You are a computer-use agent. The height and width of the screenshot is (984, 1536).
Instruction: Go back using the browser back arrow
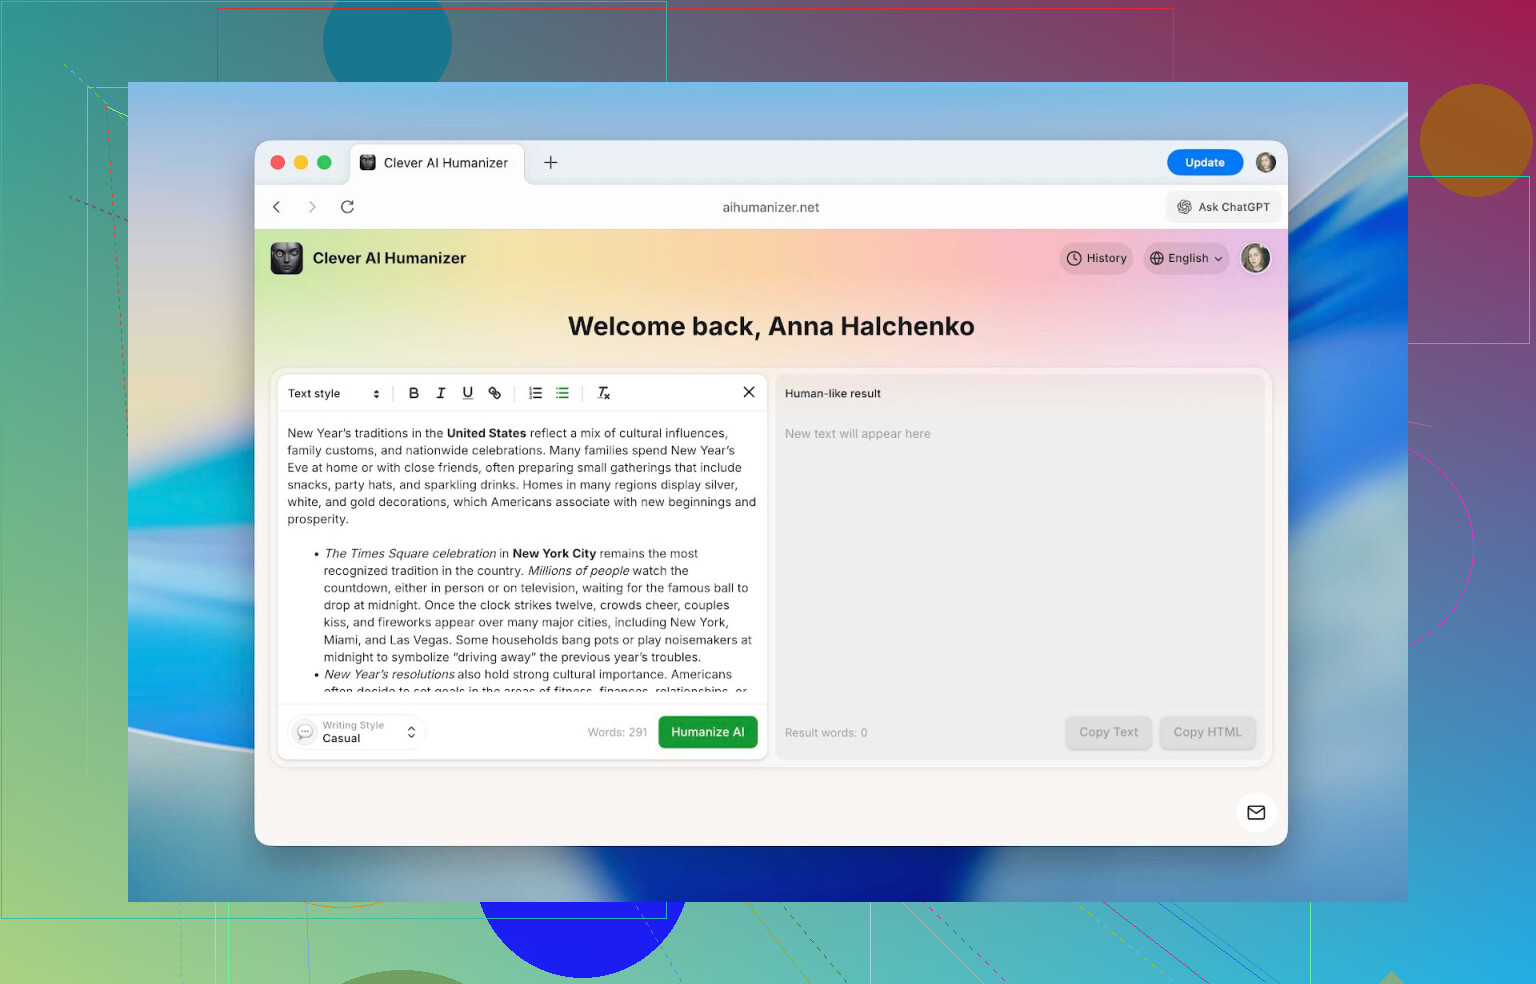coord(277,207)
